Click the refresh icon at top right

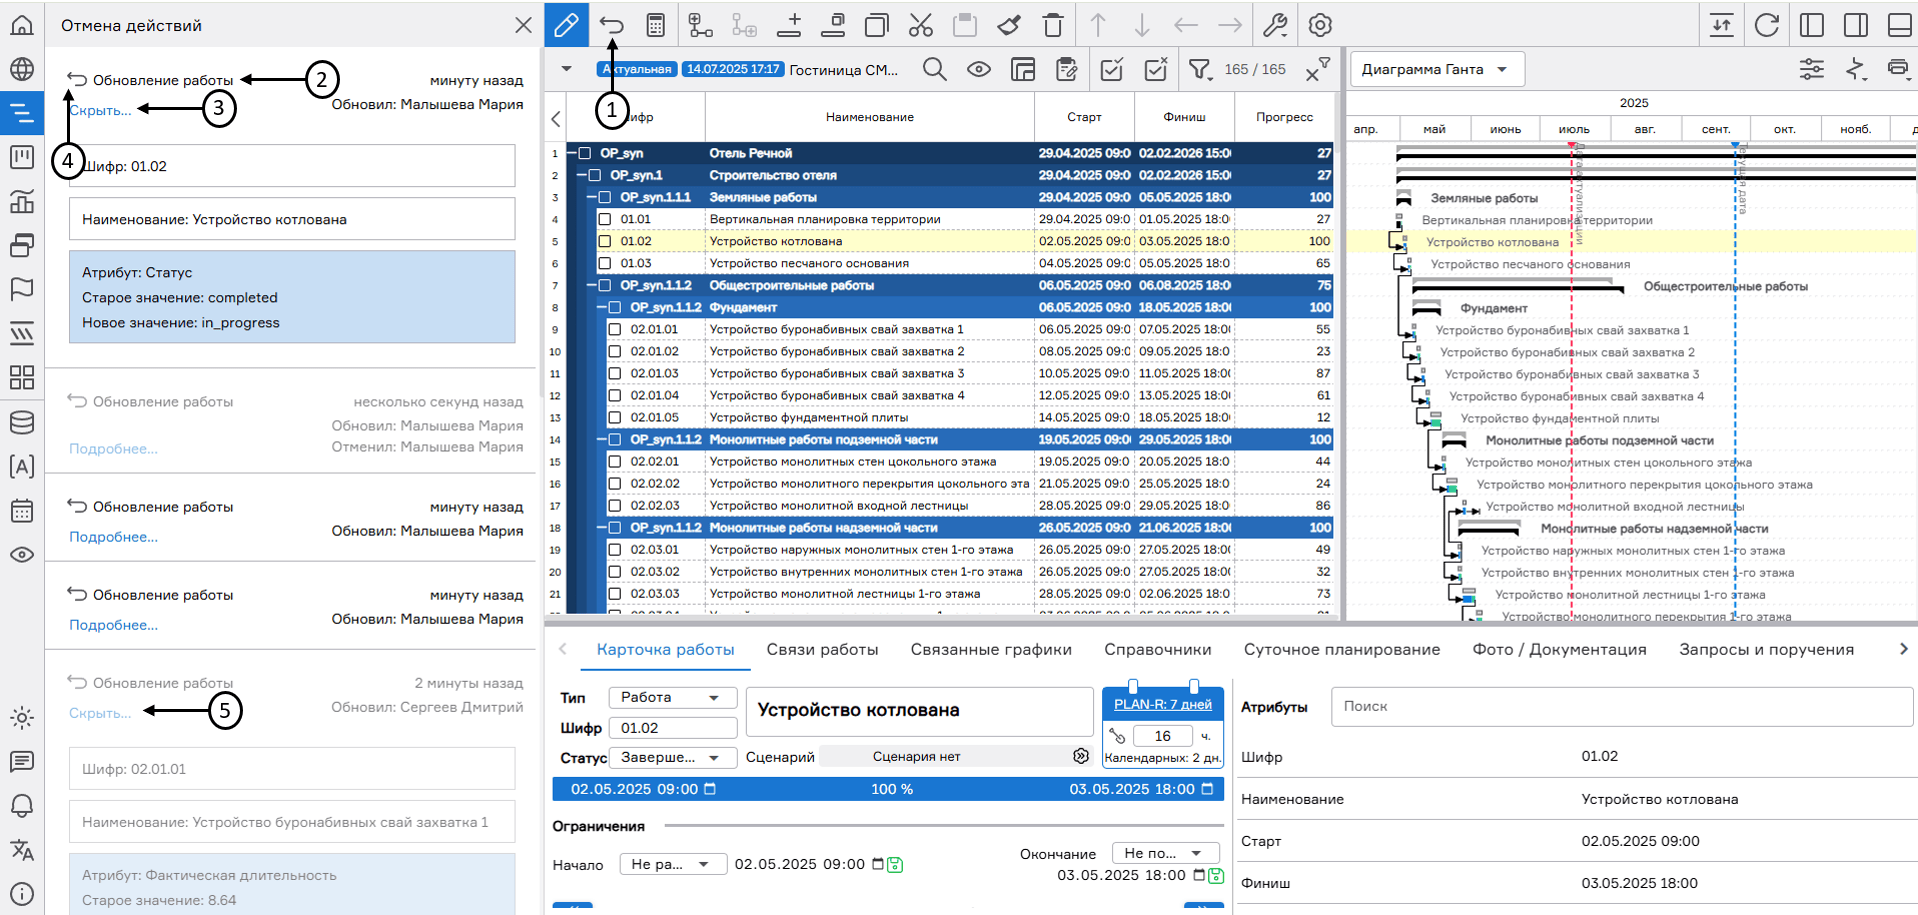tap(1766, 25)
